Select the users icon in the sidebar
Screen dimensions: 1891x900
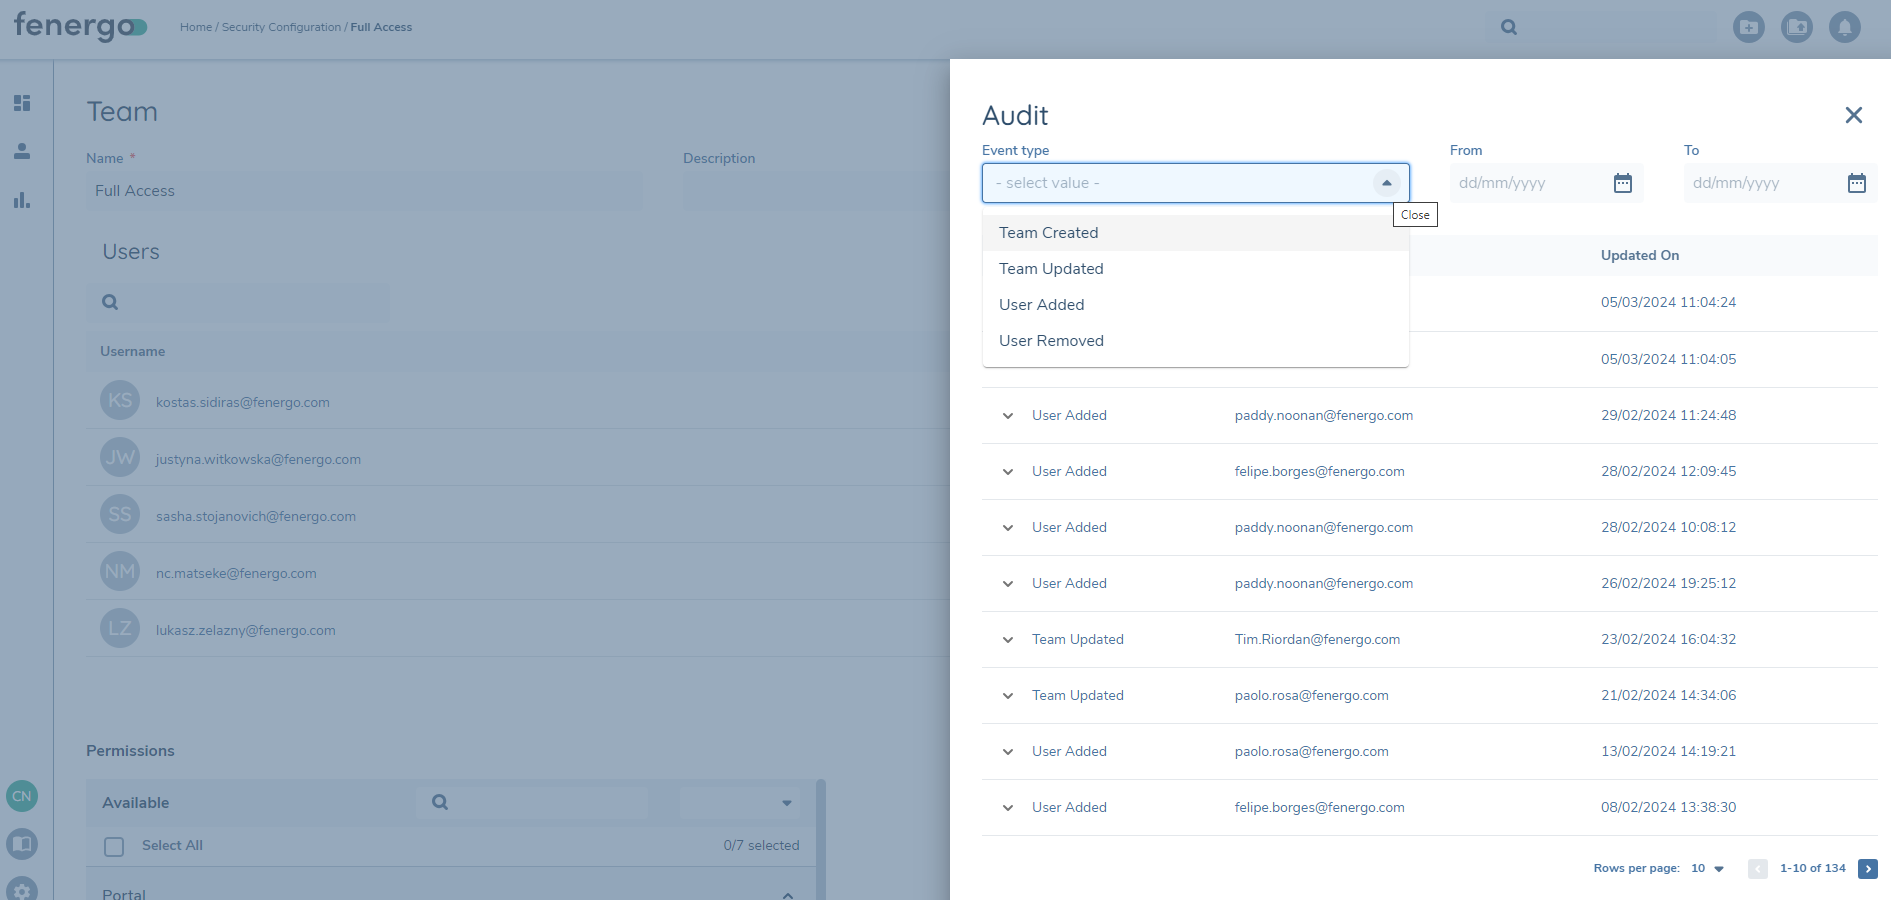[x=22, y=151]
